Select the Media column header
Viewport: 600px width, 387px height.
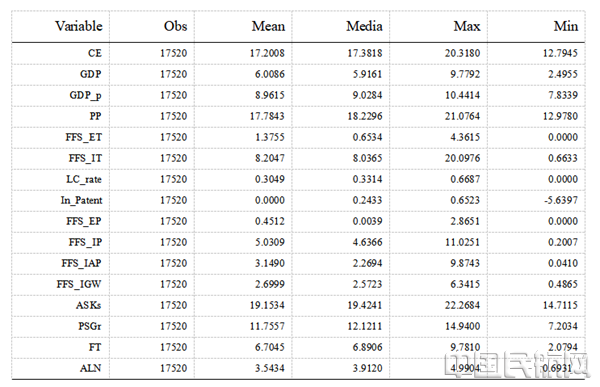pyautogui.click(x=364, y=26)
